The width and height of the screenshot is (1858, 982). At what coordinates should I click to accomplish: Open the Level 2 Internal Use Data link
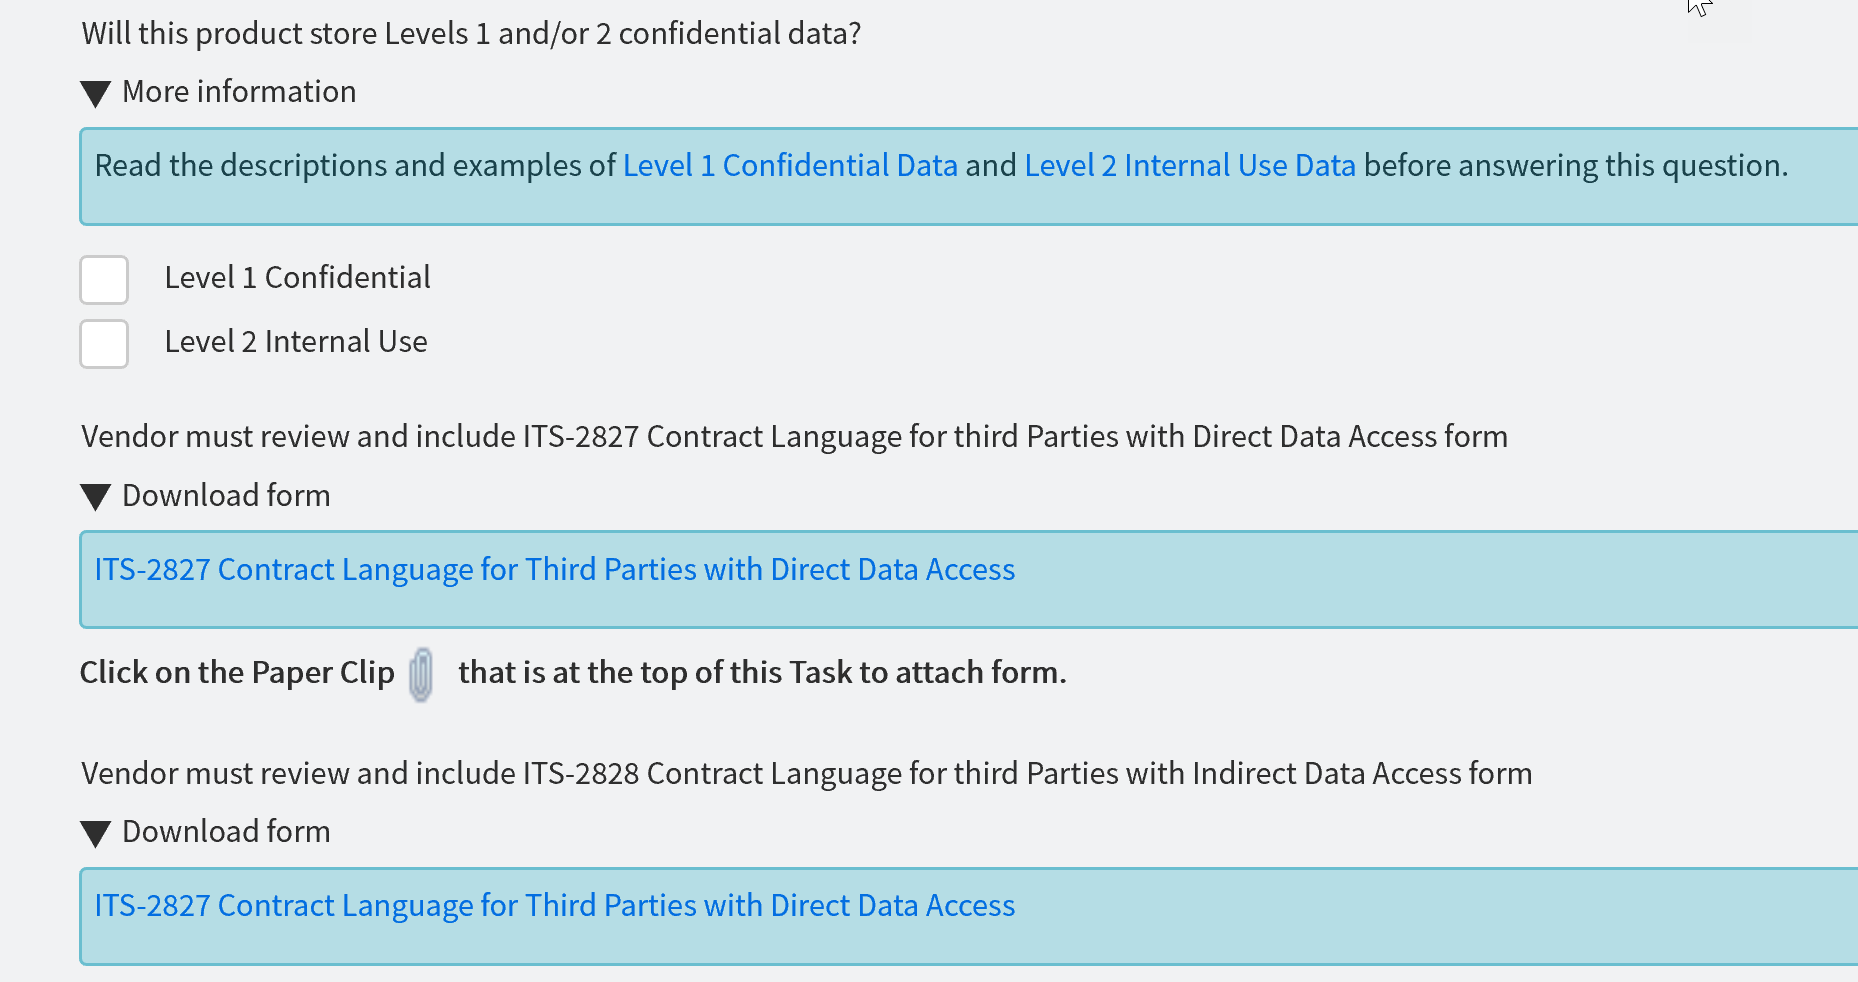[1190, 165]
